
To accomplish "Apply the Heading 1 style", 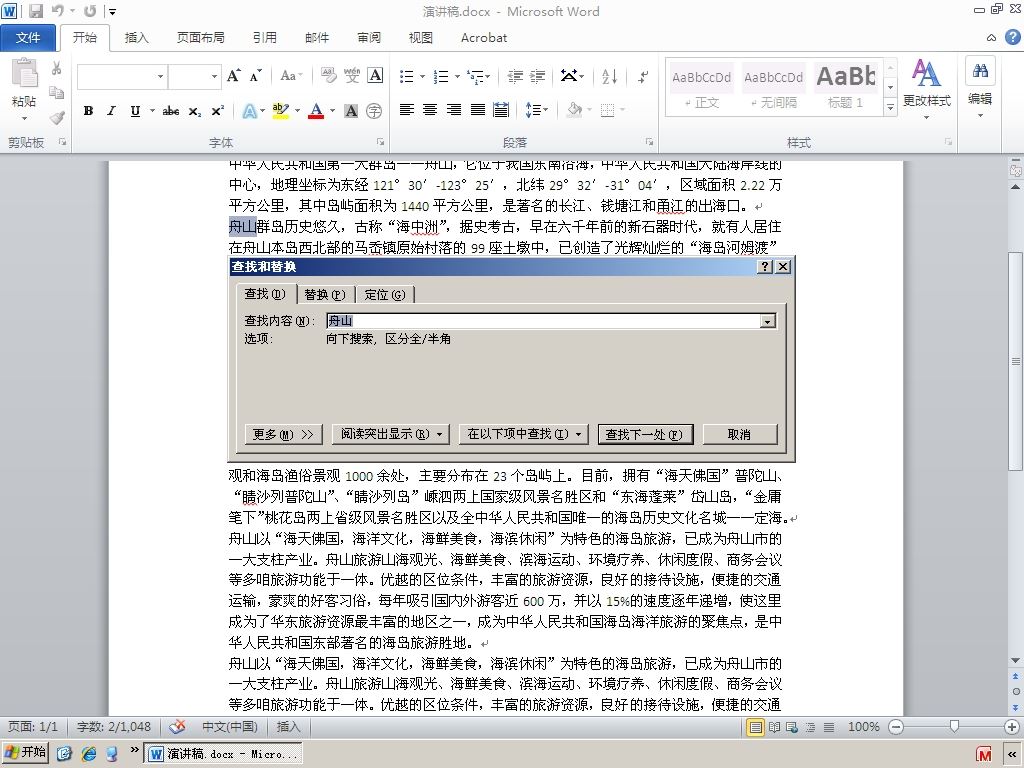I will (x=846, y=88).
